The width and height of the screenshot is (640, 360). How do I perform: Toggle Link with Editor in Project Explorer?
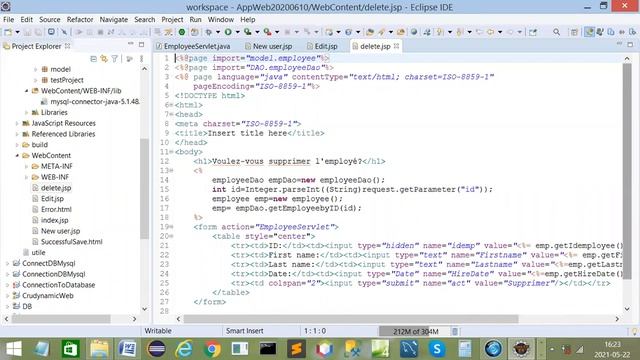click(x=104, y=59)
